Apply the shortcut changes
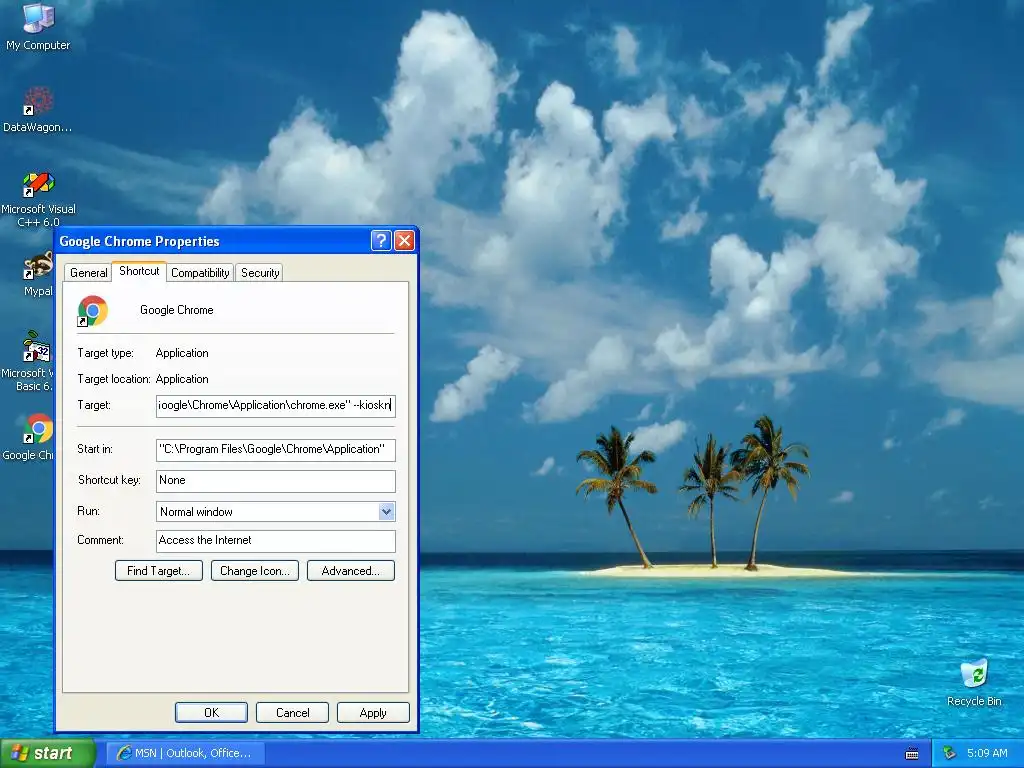1024x768 pixels. click(x=373, y=712)
